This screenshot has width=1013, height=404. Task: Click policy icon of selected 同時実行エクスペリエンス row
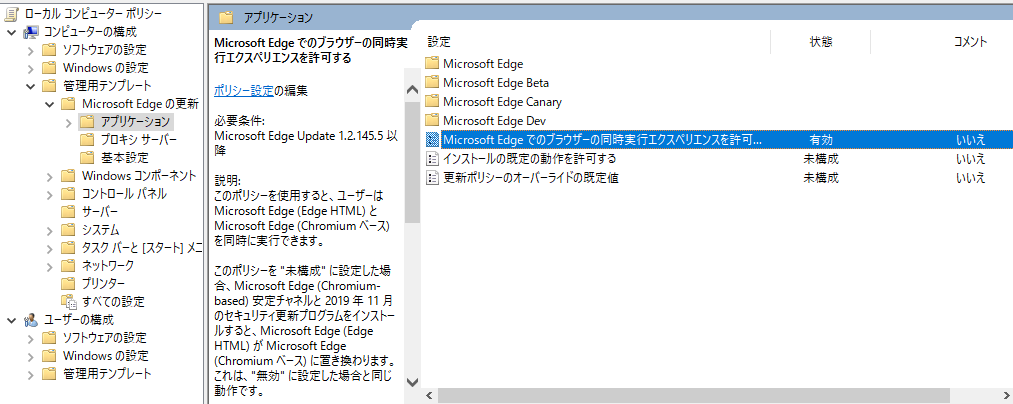click(x=433, y=140)
